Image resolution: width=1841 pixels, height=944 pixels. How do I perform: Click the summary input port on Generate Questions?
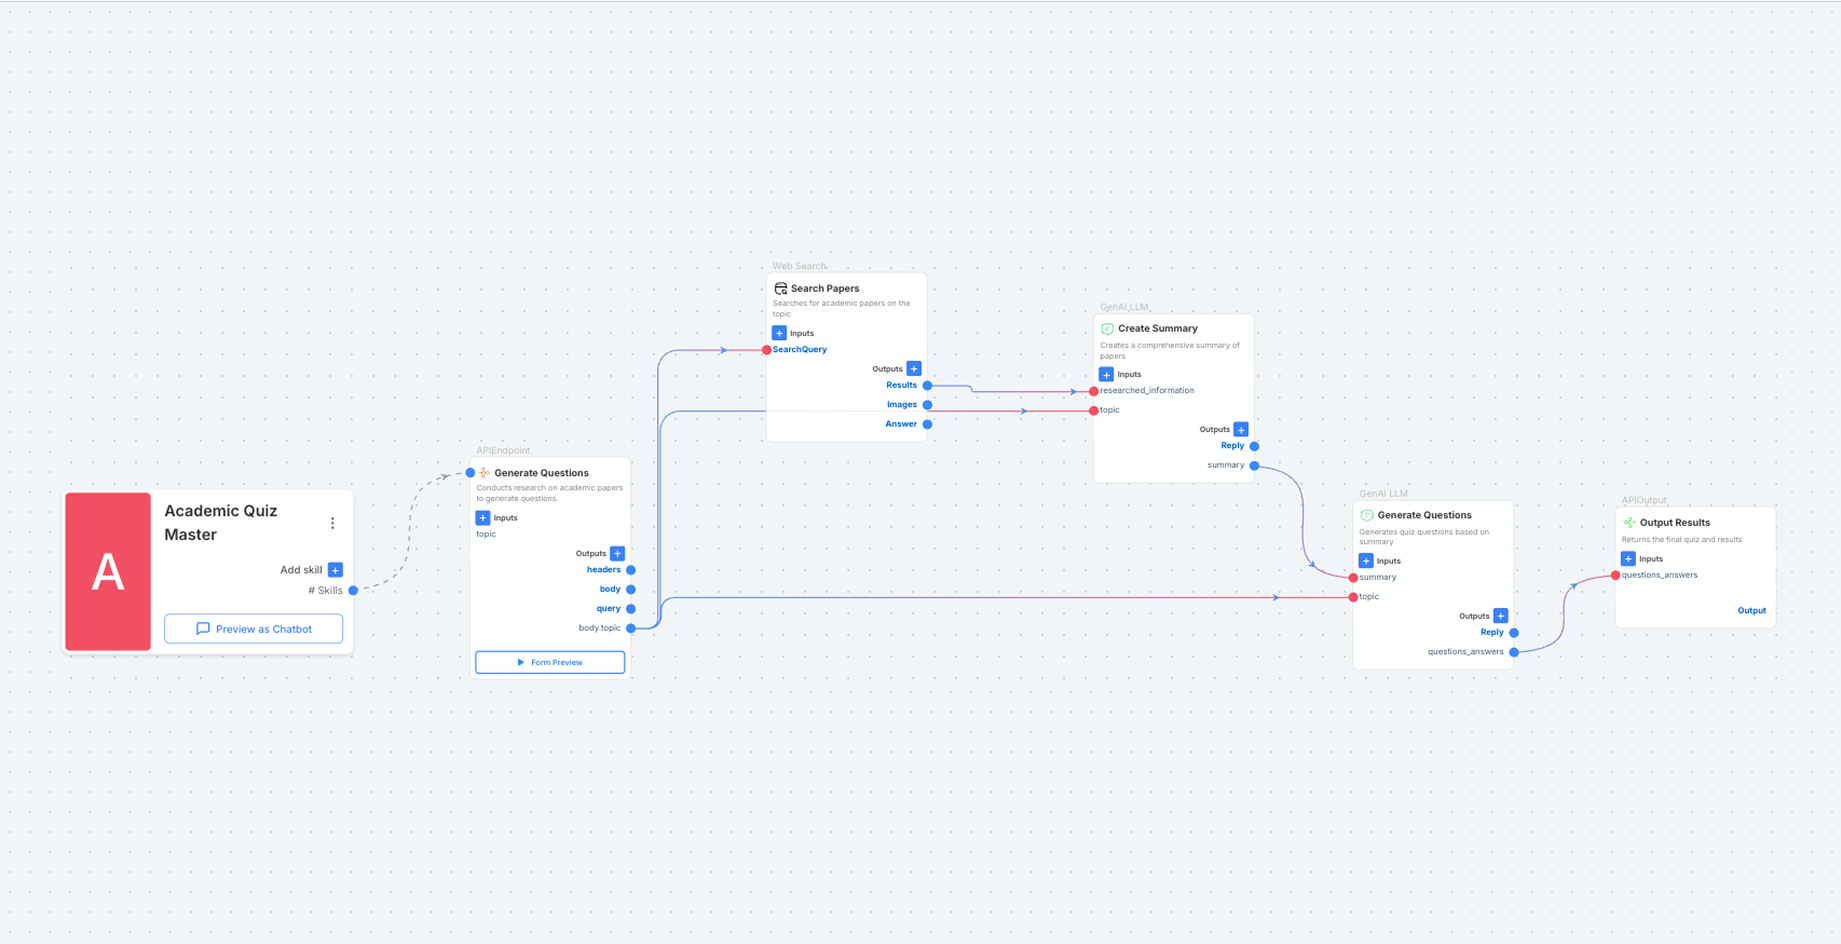(1353, 578)
